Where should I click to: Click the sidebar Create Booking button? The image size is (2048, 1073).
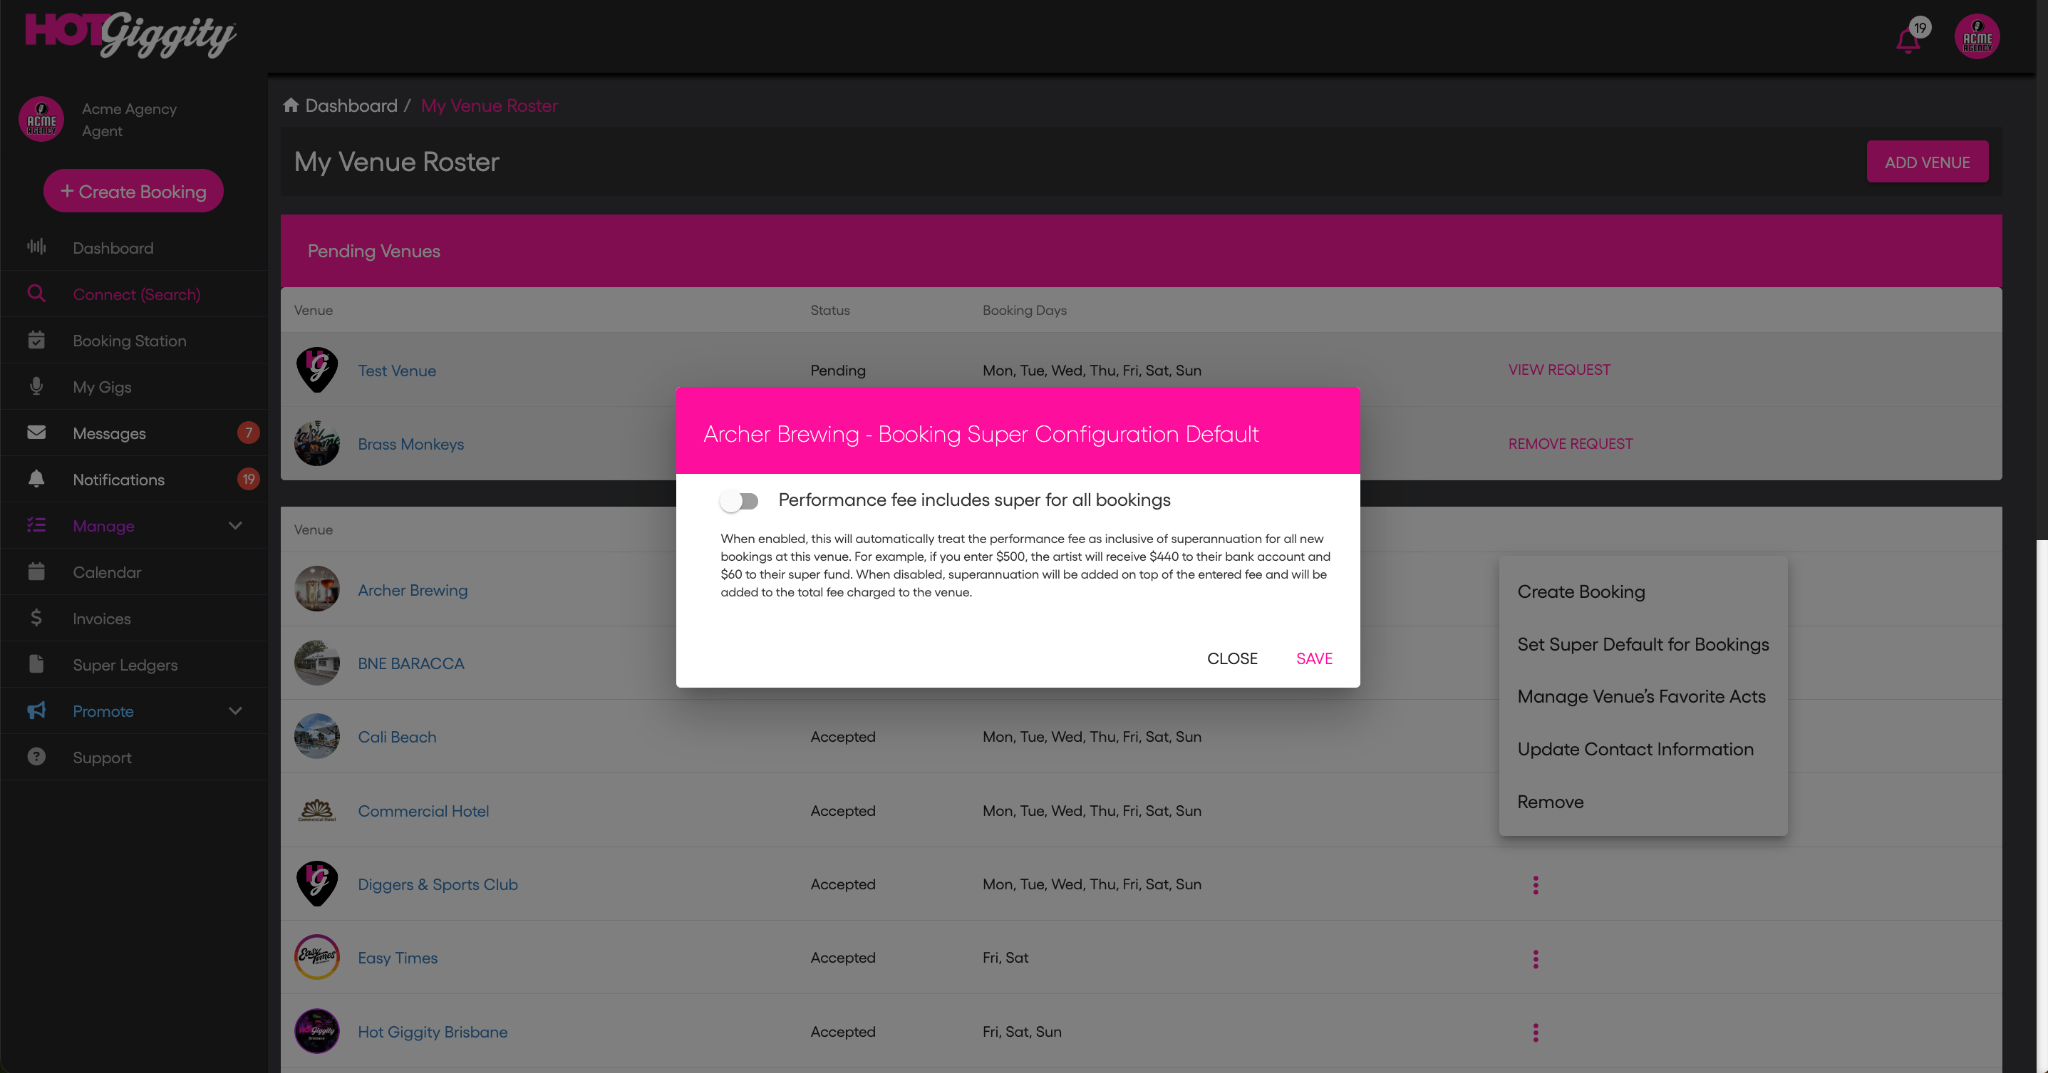[x=133, y=191]
